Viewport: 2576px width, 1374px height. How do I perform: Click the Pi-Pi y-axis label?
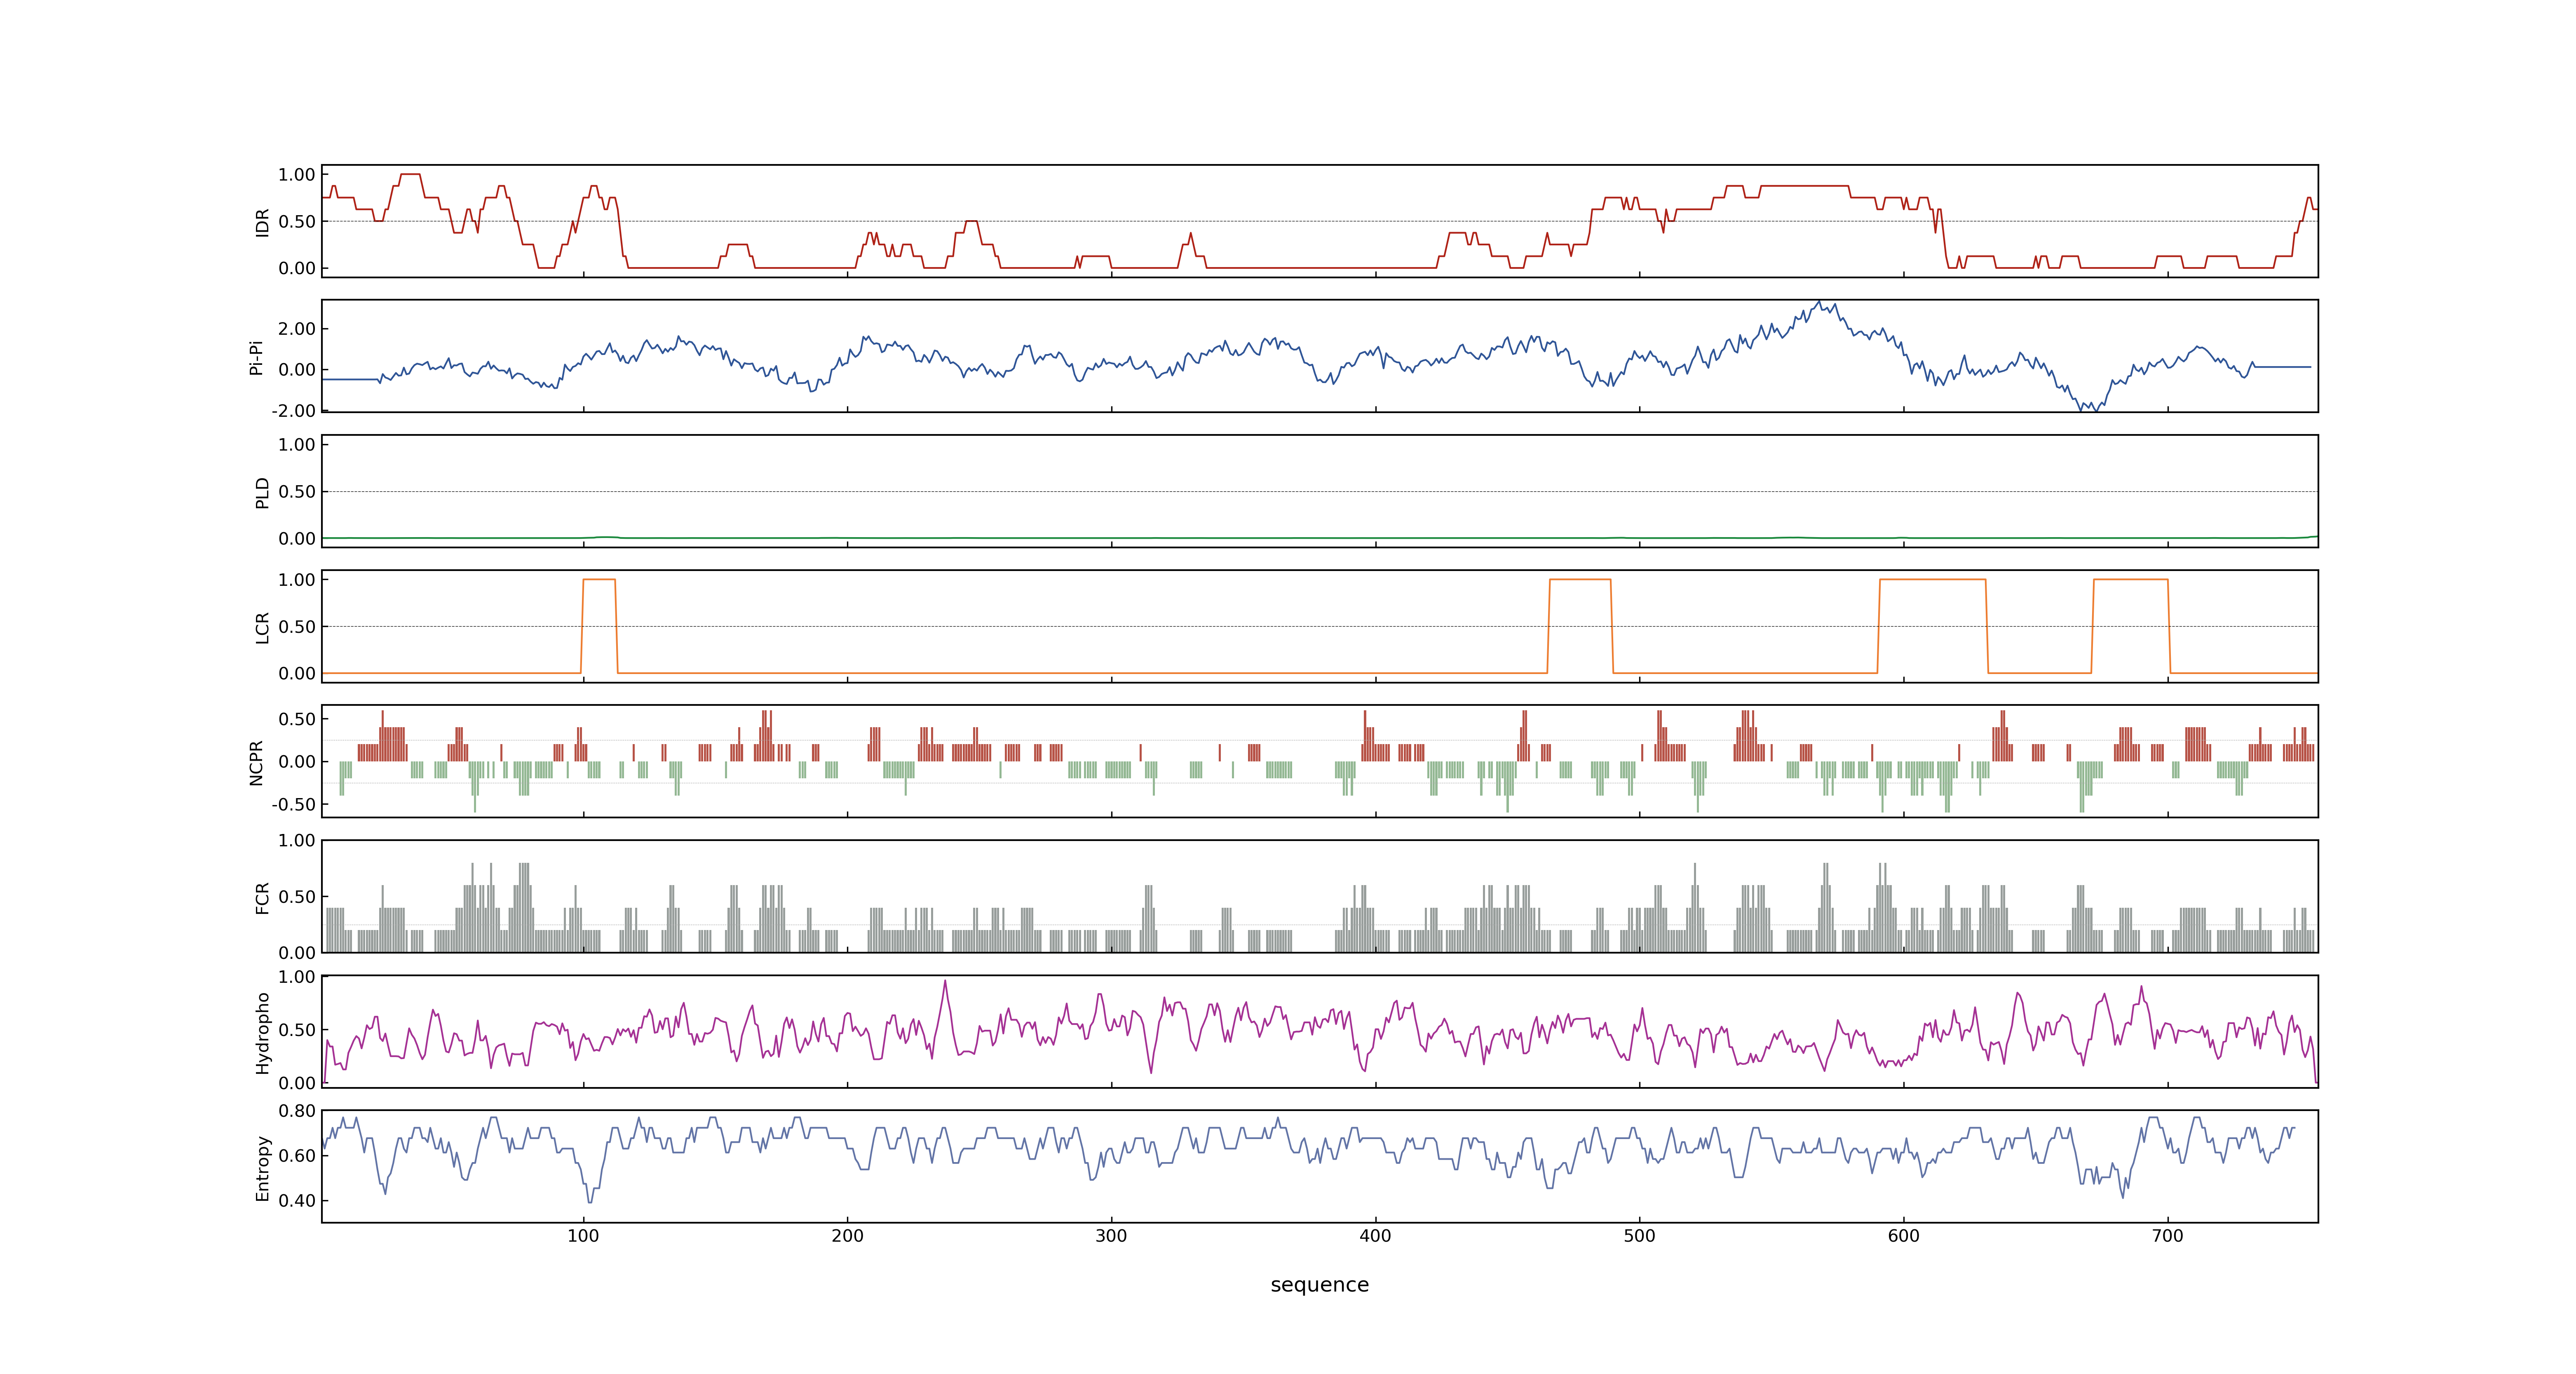click(256, 357)
